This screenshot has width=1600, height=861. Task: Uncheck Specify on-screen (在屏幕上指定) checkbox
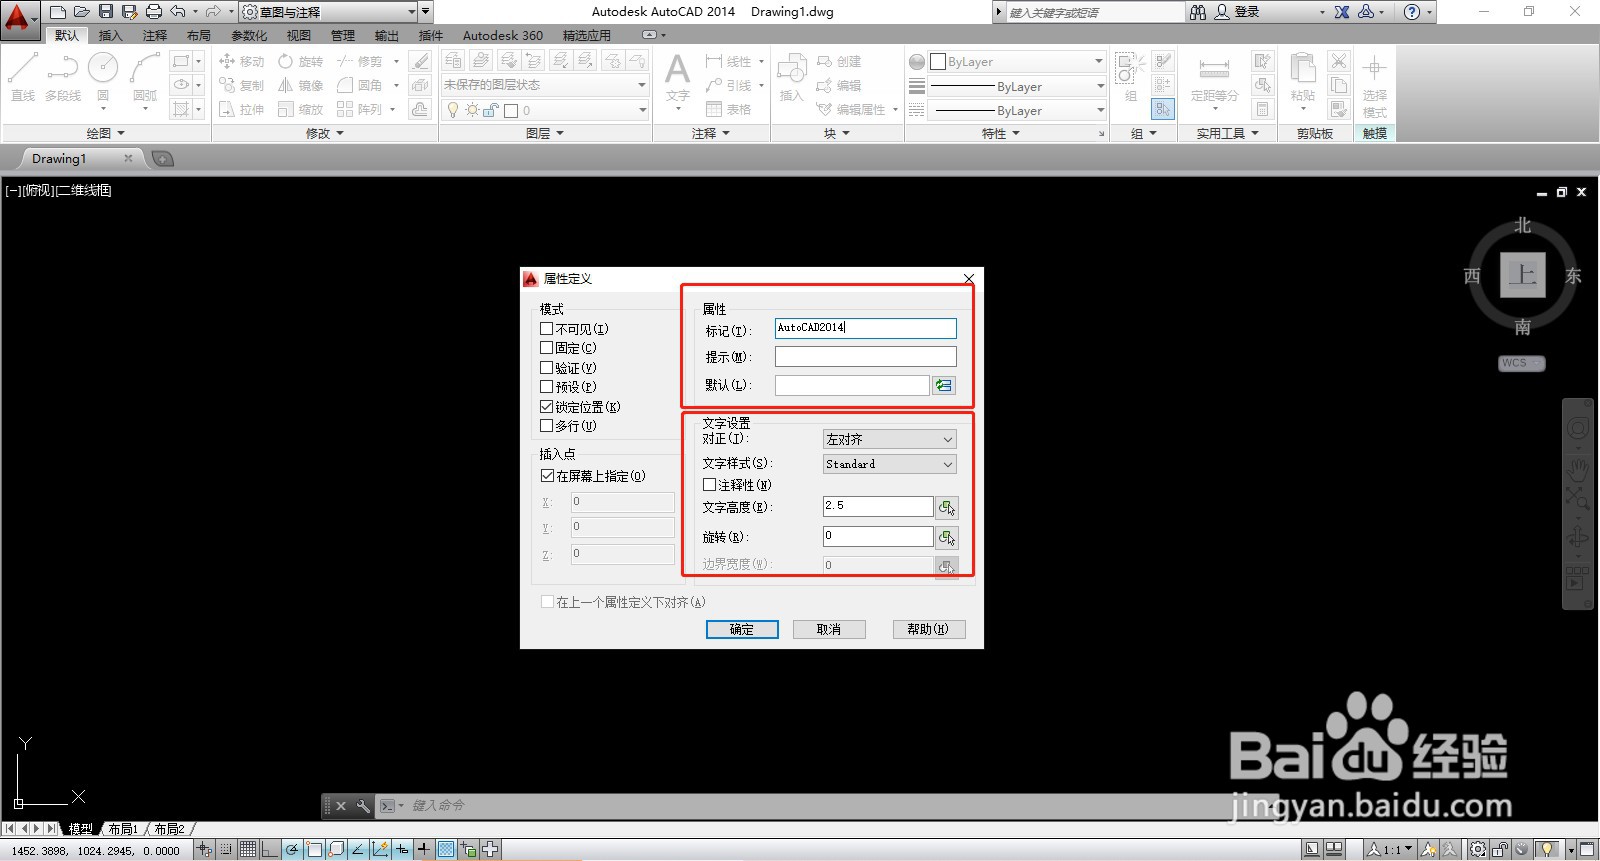click(547, 476)
